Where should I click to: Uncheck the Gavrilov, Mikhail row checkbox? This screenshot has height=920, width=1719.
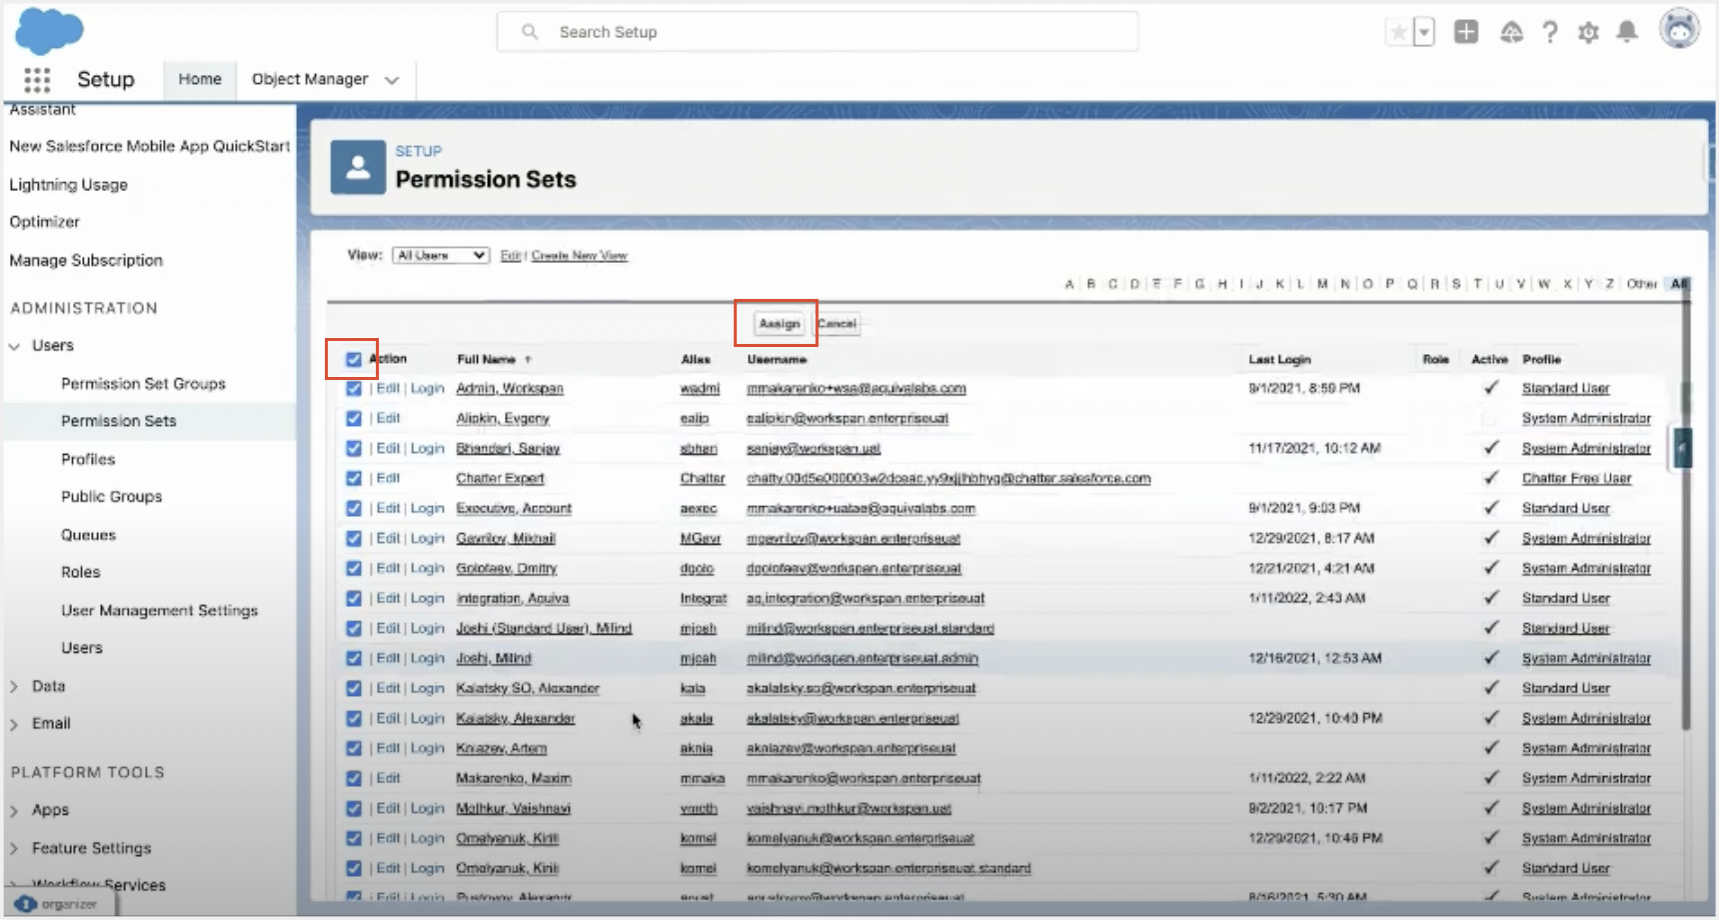pos(354,538)
